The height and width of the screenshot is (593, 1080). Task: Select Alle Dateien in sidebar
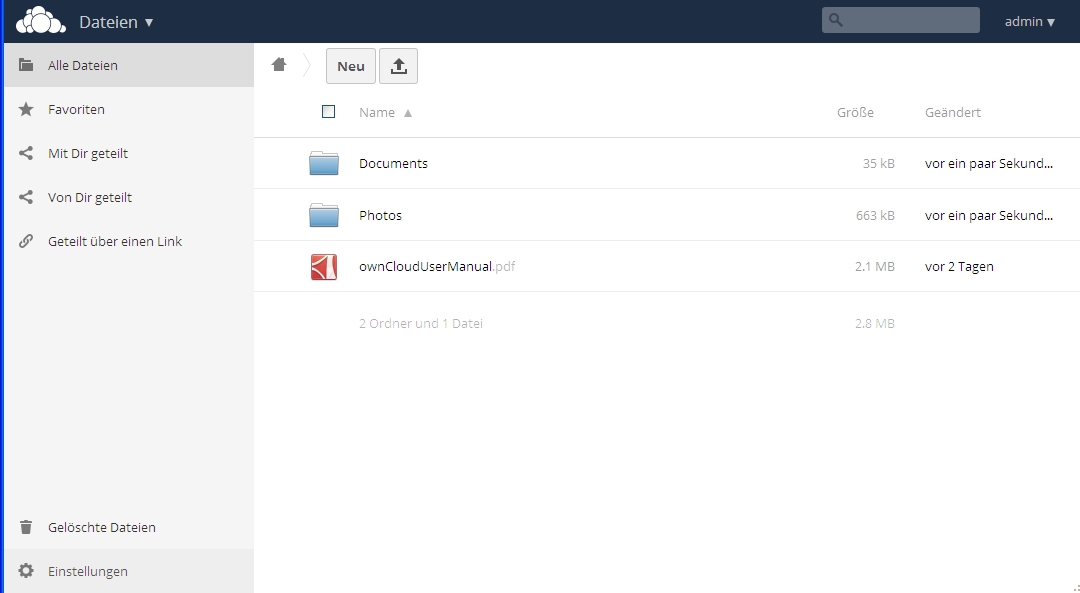pyautogui.click(x=129, y=65)
